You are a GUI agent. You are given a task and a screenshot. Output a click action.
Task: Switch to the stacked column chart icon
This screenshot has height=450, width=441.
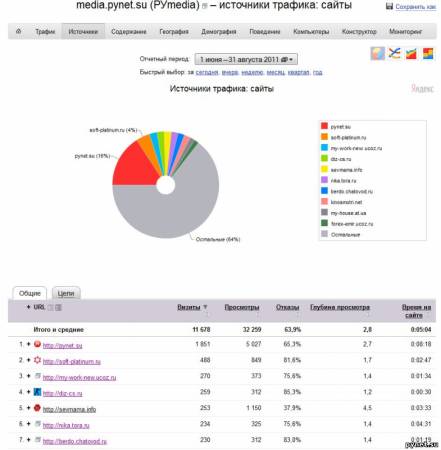[428, 53]
